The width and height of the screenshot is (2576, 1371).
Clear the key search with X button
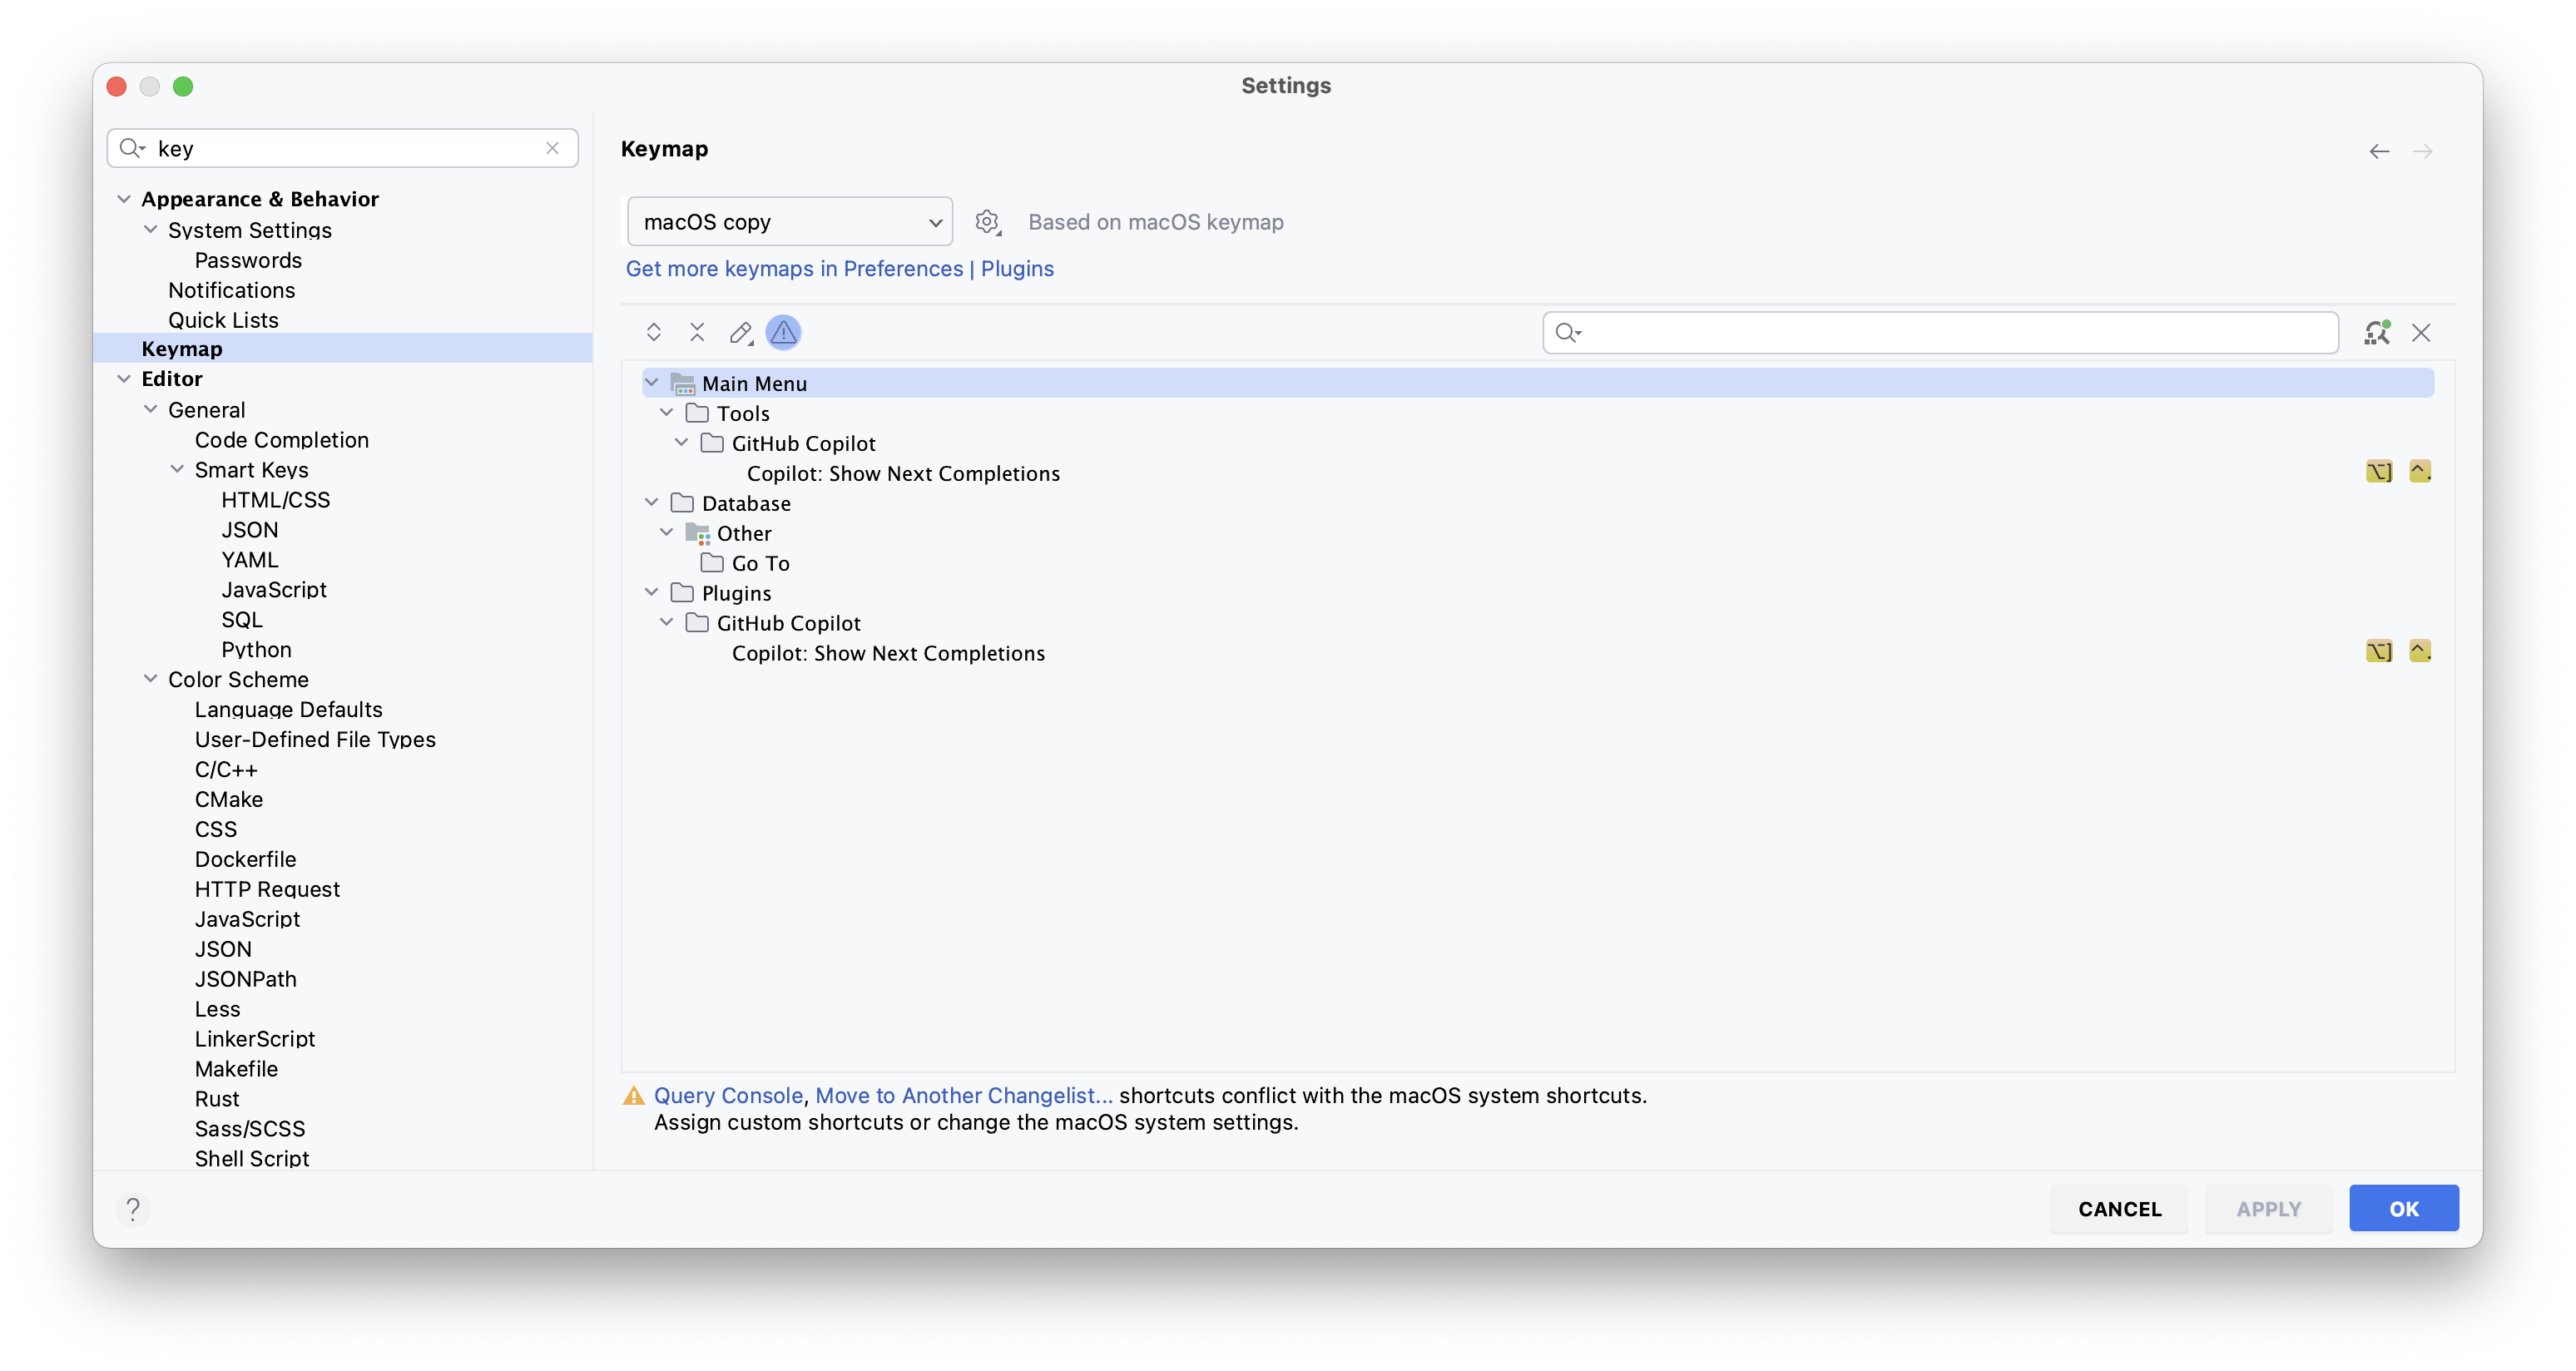click(x=553, y=147)
